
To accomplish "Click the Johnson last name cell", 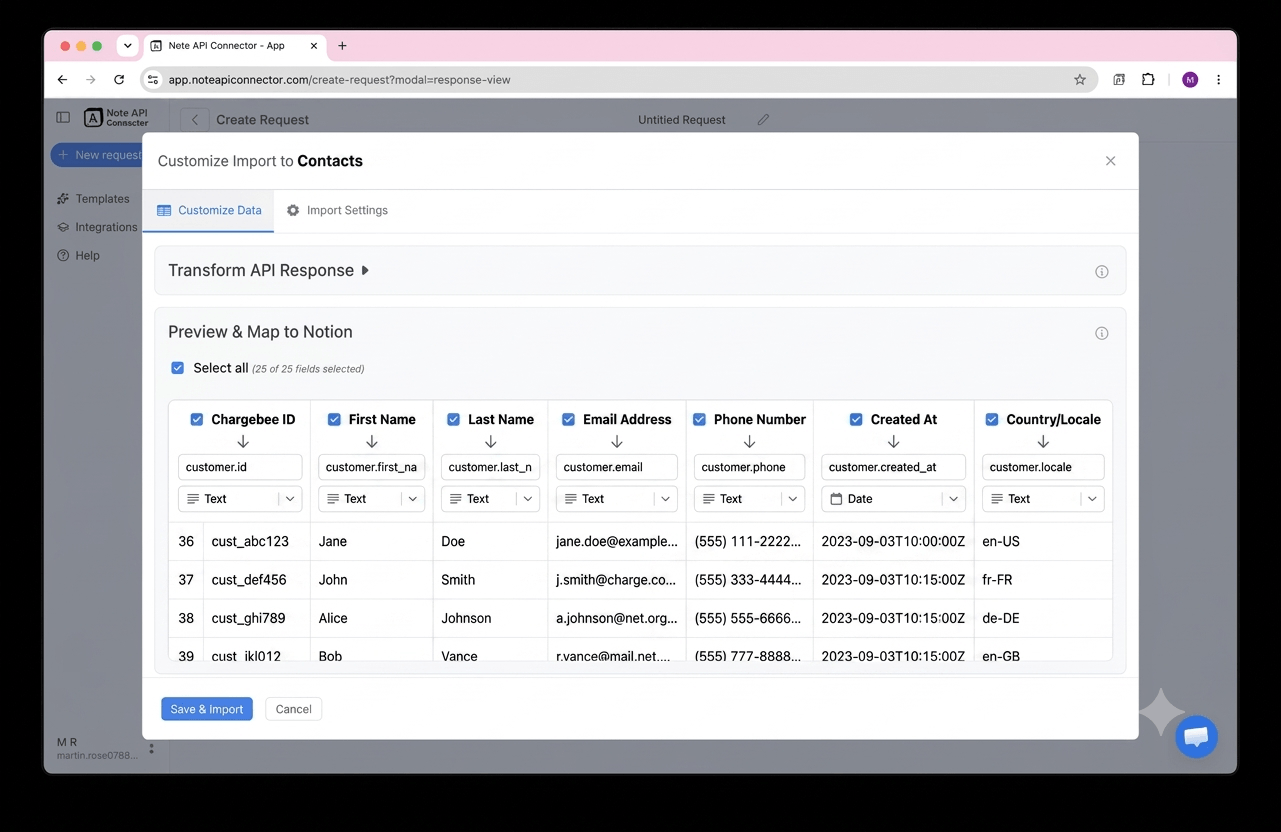I will click(490, 618).
